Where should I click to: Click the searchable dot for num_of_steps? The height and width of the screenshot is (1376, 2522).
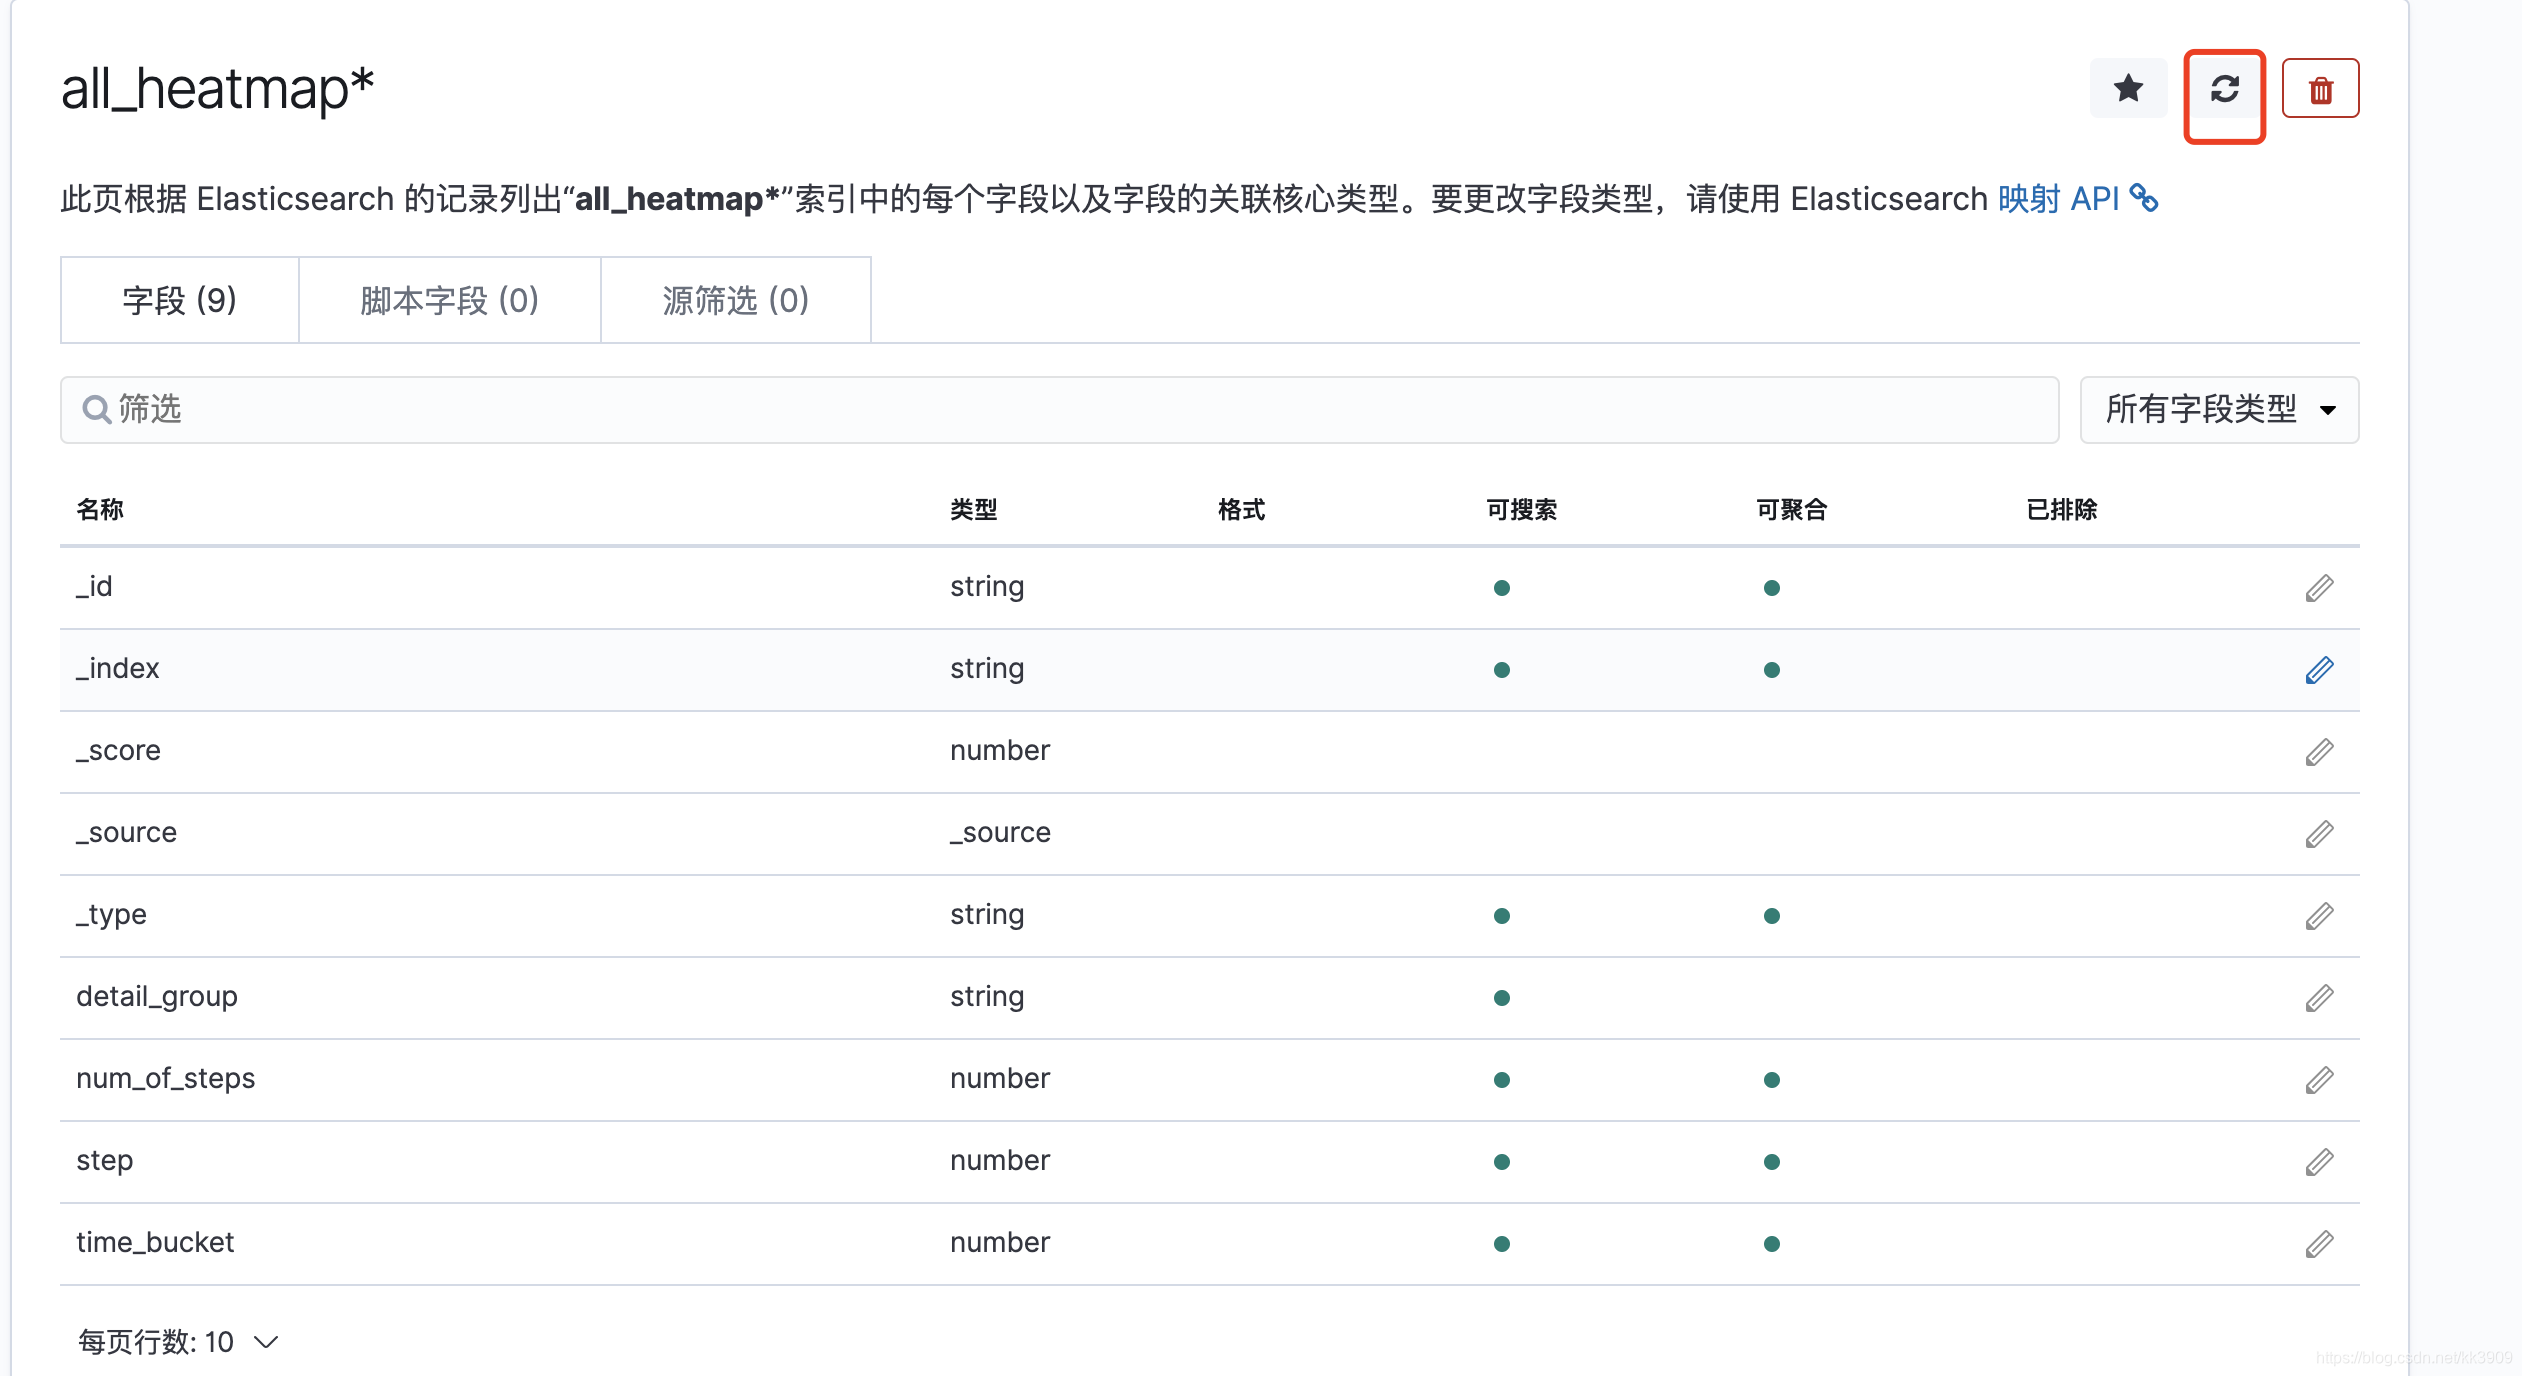[x=1501, y=1080]
